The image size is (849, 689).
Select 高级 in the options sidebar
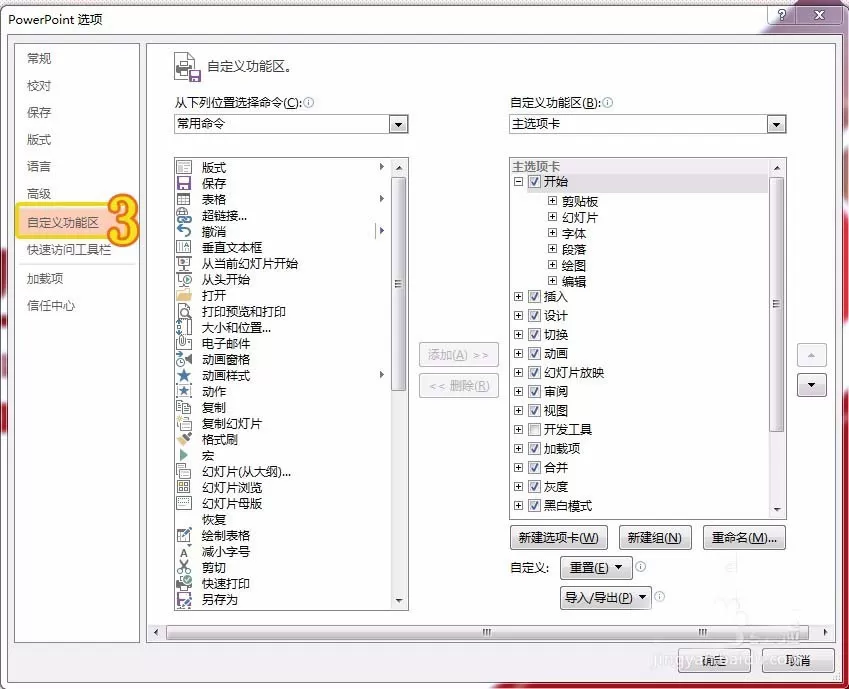pos(39,193)
